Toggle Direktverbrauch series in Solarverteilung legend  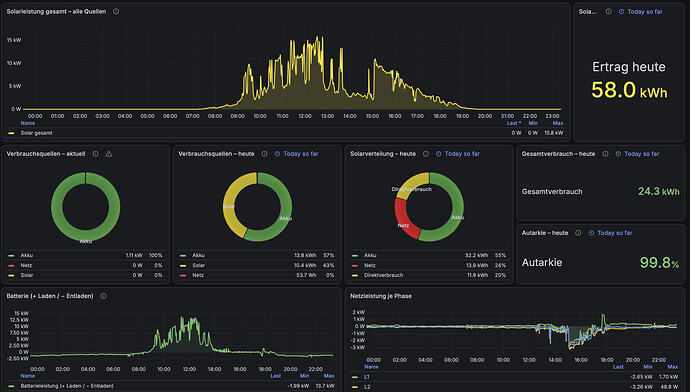click(383, 275)
